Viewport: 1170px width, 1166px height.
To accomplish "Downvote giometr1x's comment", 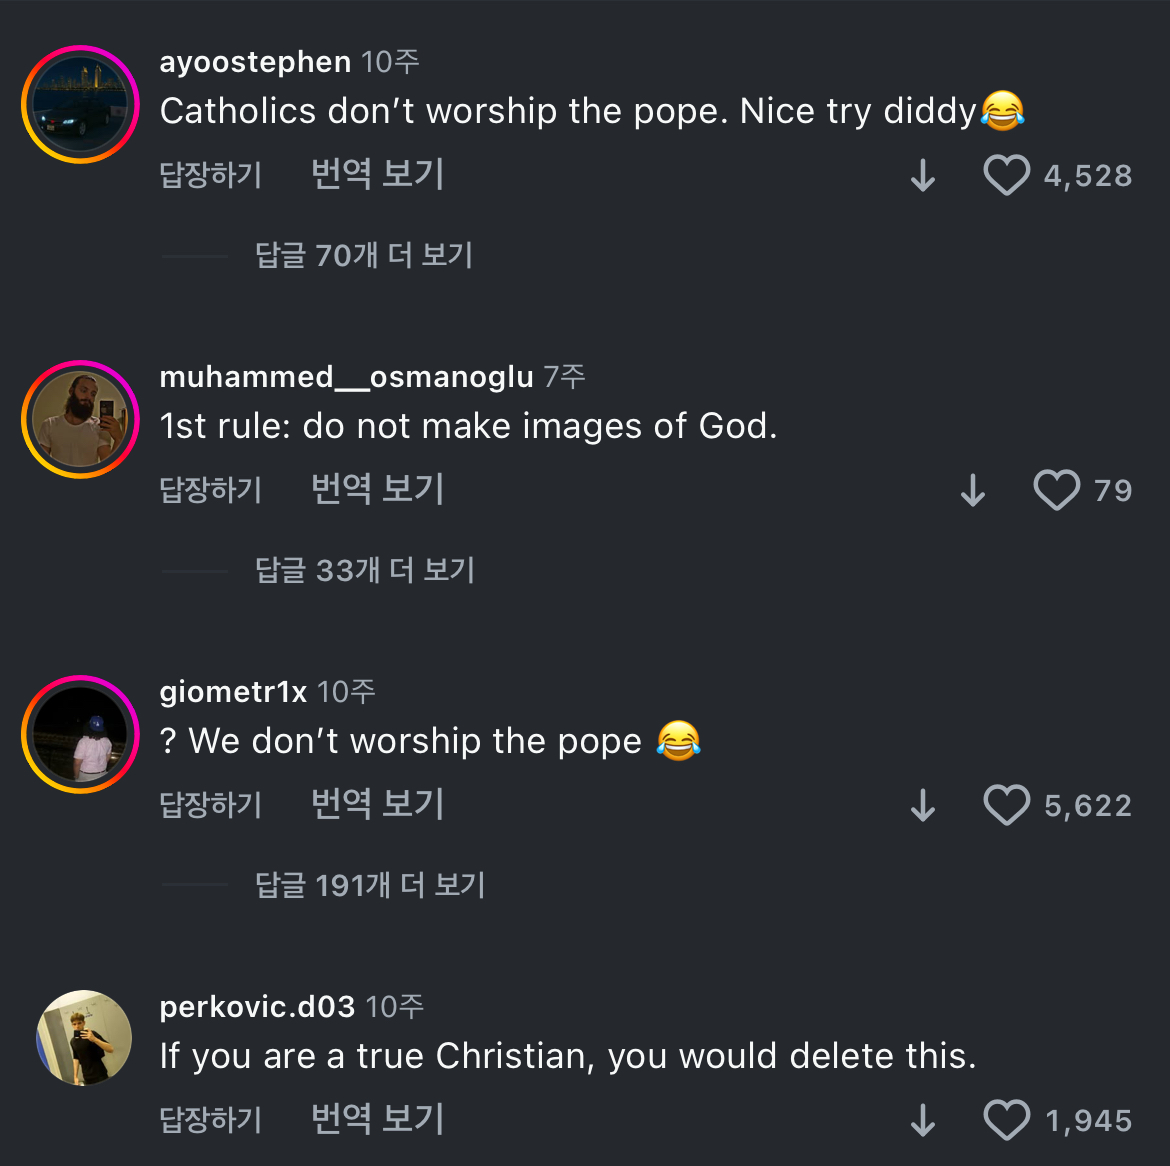I will click(923, 806).
